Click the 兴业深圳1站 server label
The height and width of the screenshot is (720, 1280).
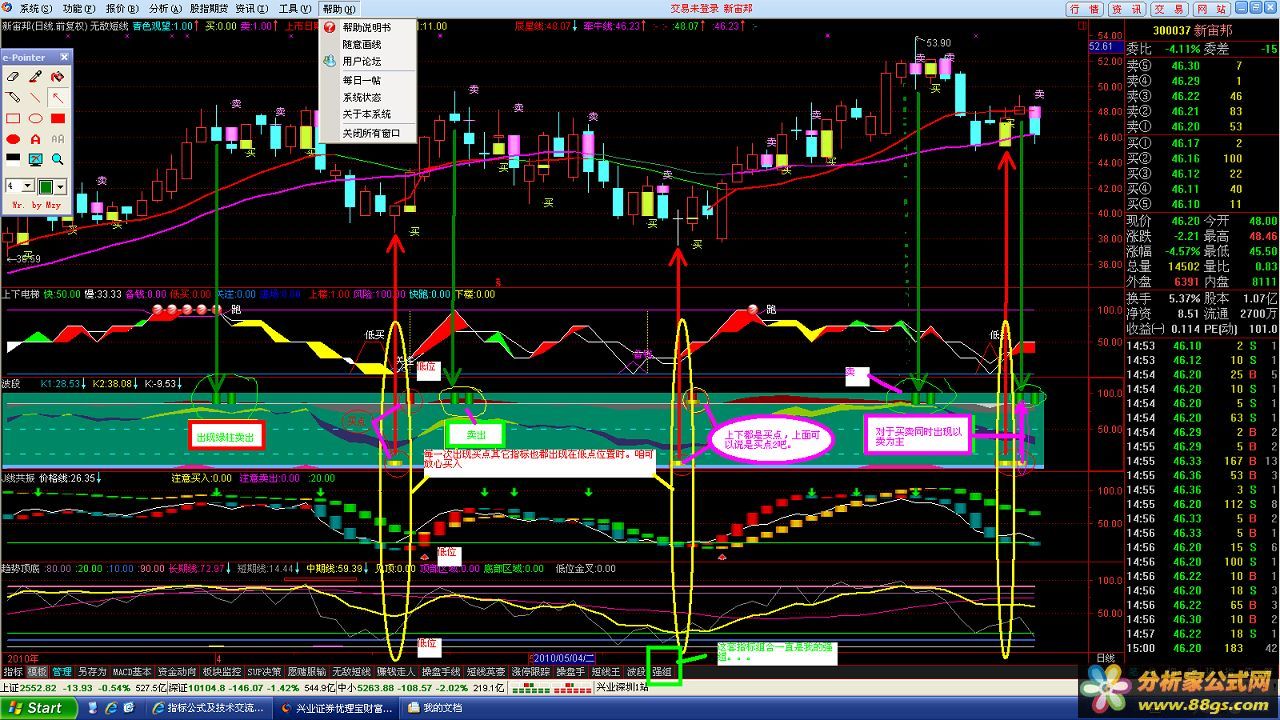(x=623, y=688)
